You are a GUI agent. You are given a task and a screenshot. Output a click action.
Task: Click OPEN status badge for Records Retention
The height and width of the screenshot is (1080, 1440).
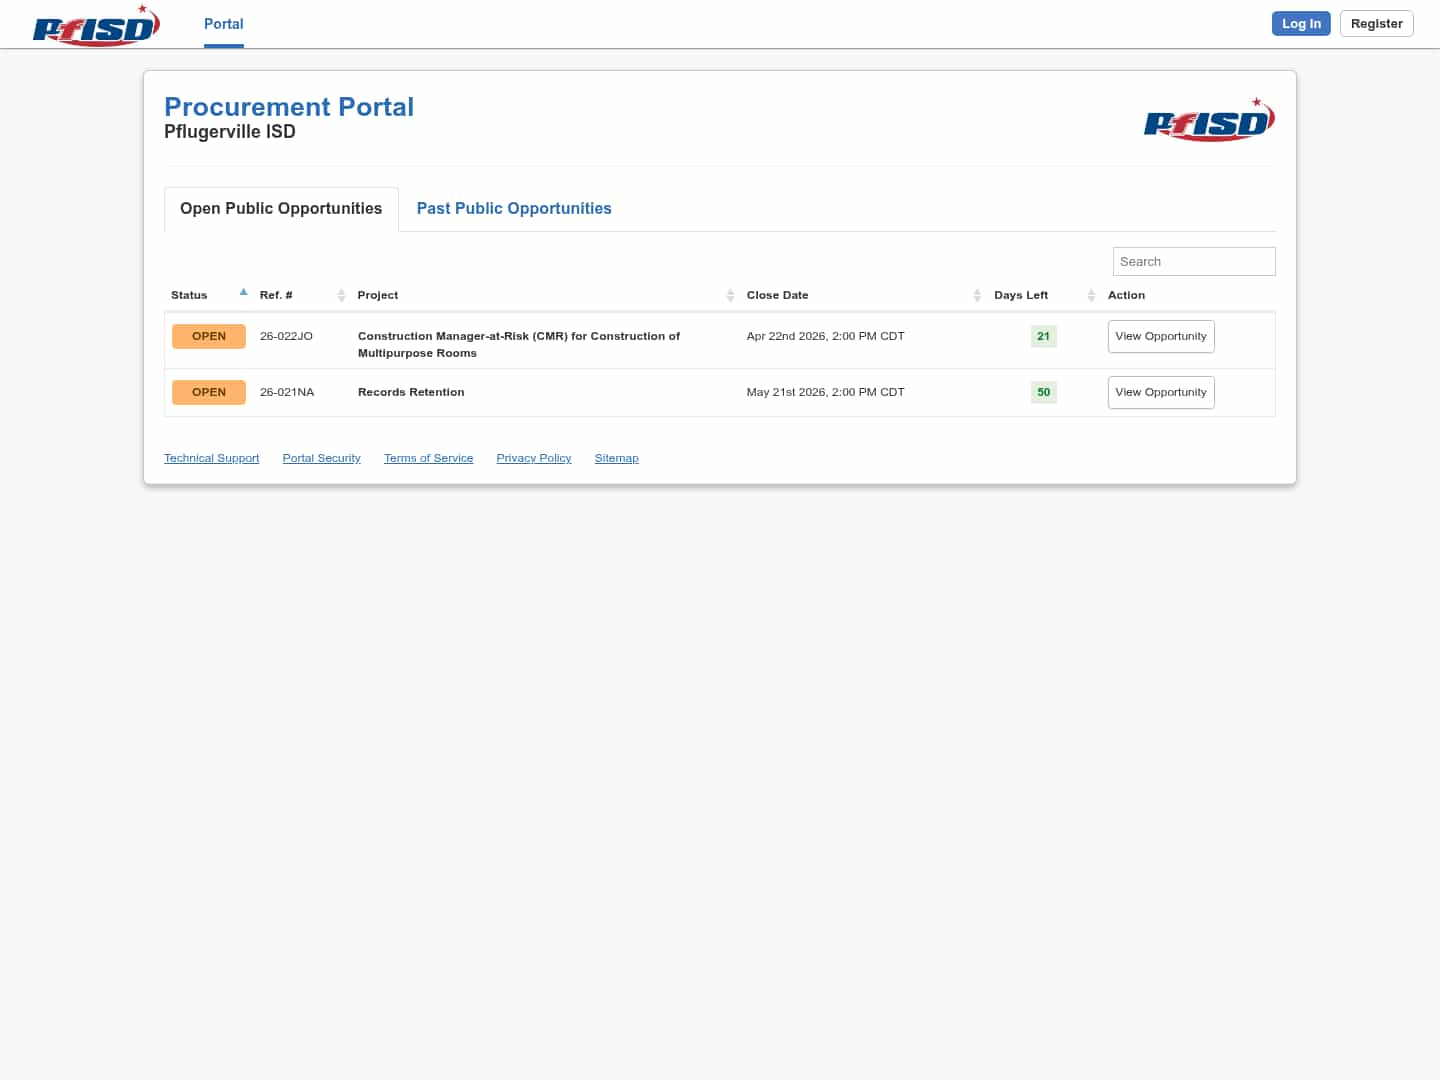click(x=209, y=392)
